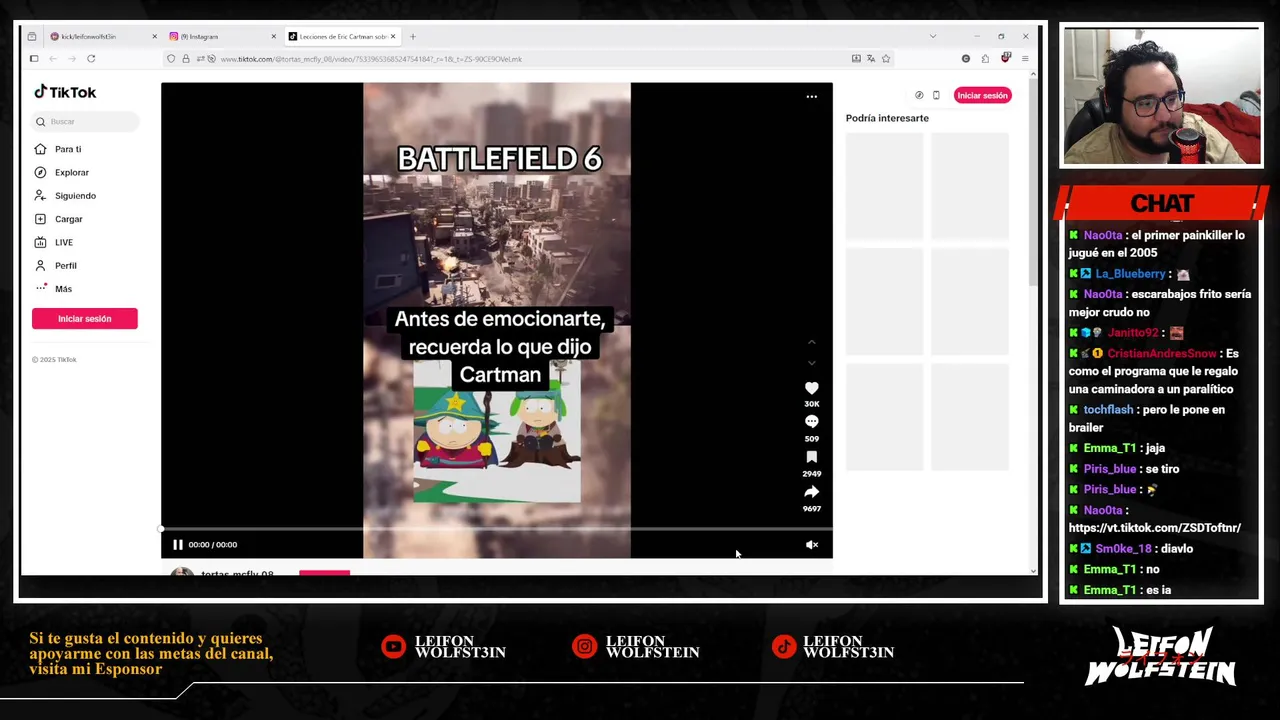Viewport: 1280px width, 720px height.
Task: Open comments via the speech bubble icon
Action: coord(812,422)
